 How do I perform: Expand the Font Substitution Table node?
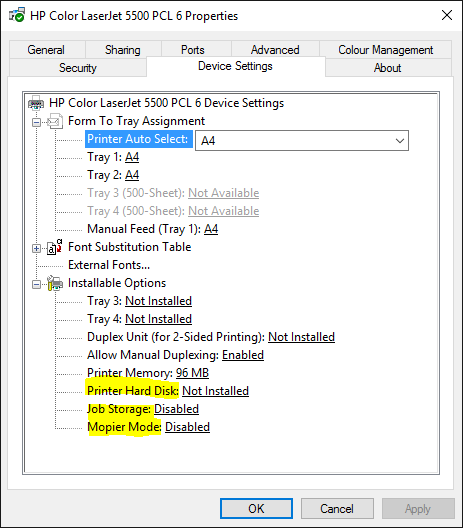point(36,249)
